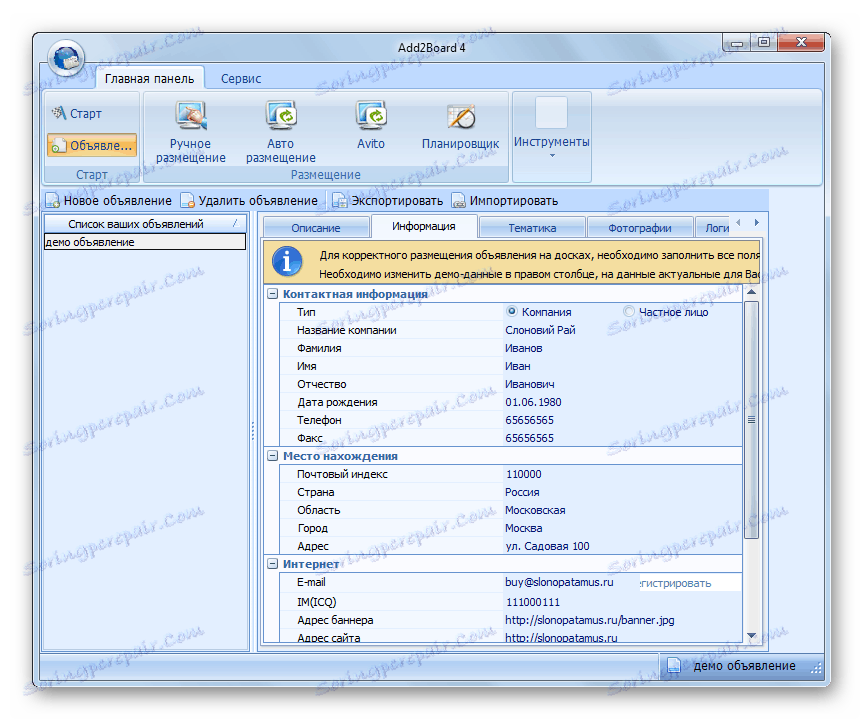The image size is (864, 720).
Task: Click the Импортировать toolbar icon
Action: [x=458, y=201]
